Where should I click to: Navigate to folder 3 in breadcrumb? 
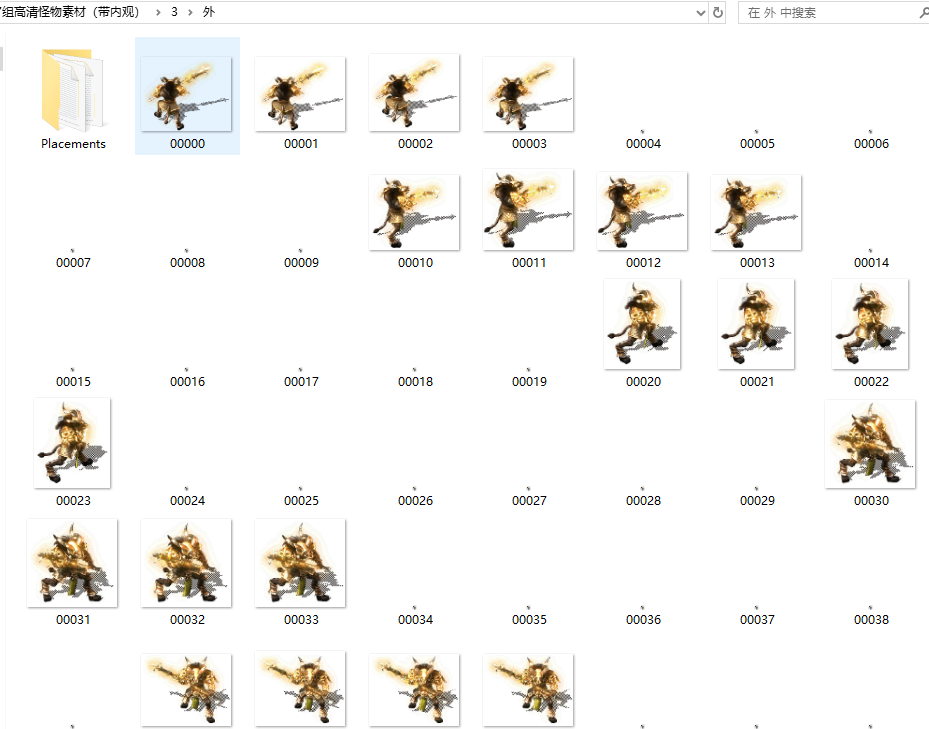pyautogui.click(x=174, y=12)
